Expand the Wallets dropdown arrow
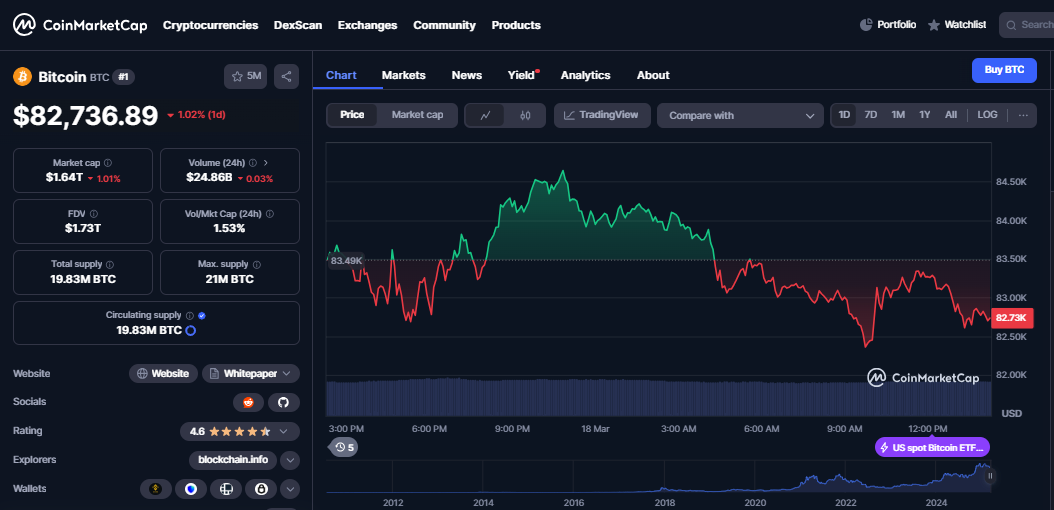1054x510 pixels. pyautogui.click(x=290, y=489)
